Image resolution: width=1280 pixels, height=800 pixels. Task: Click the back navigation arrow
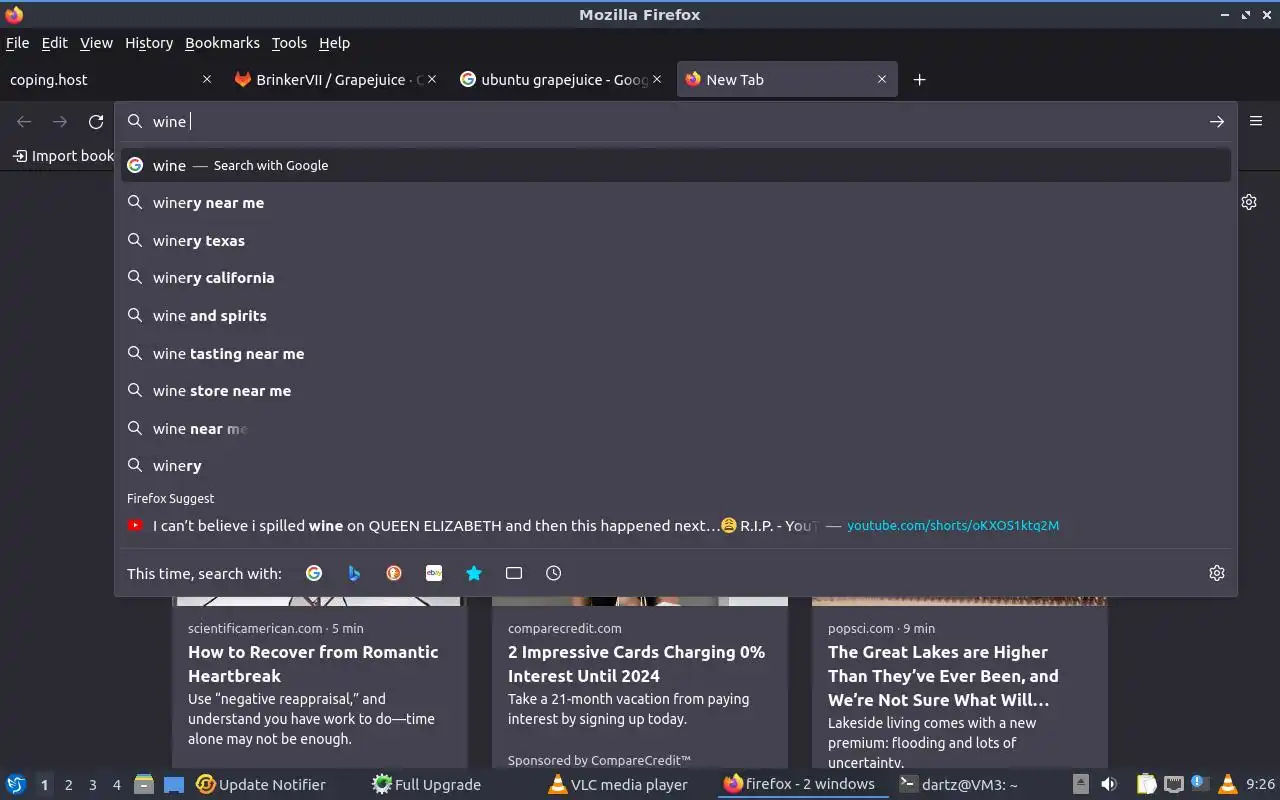24,122
